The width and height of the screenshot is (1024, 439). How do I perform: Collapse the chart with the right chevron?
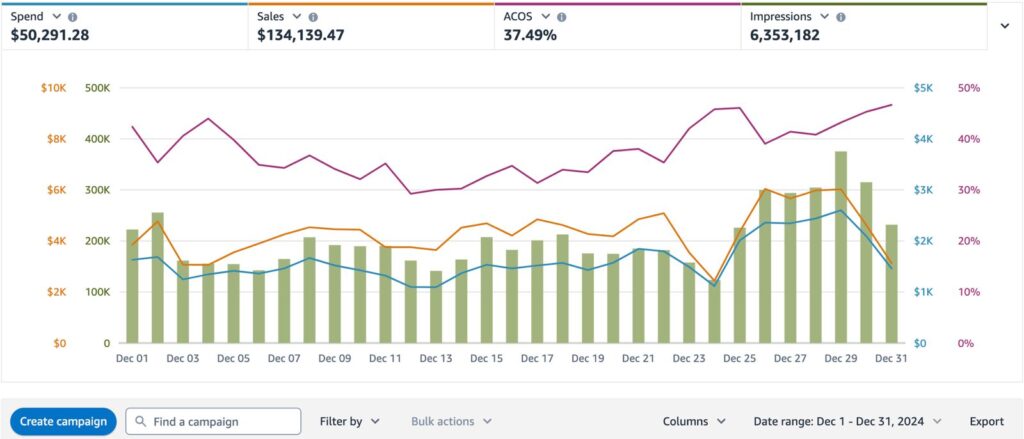coord(1004,26)
